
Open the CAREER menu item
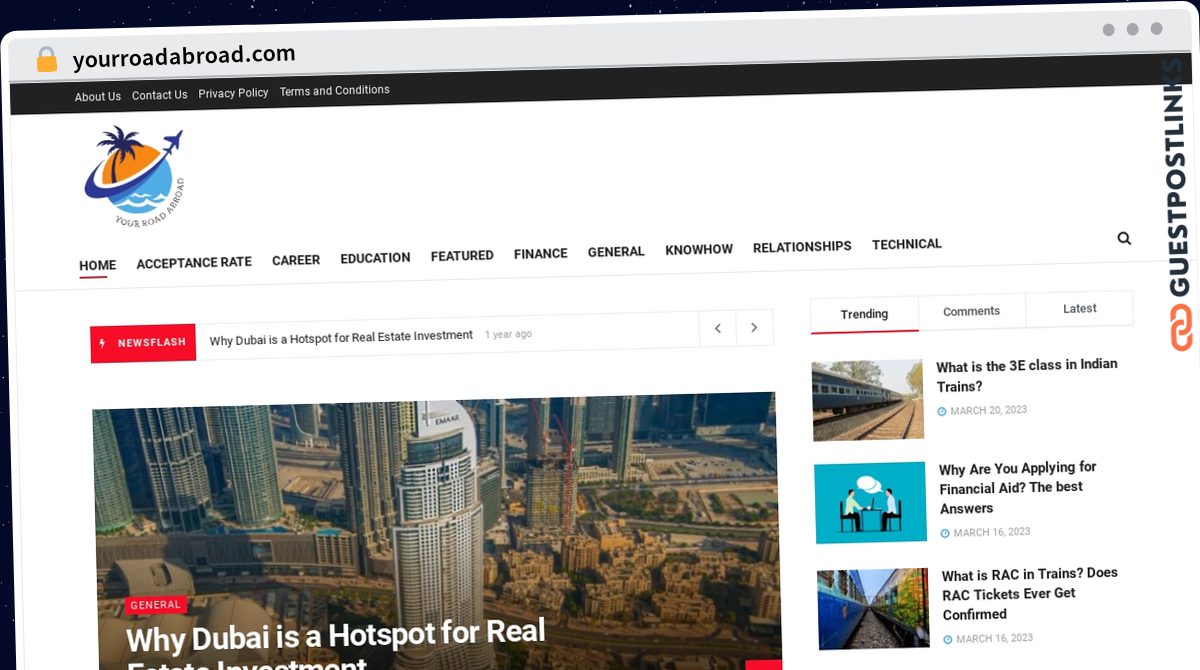tap(296, 260)
